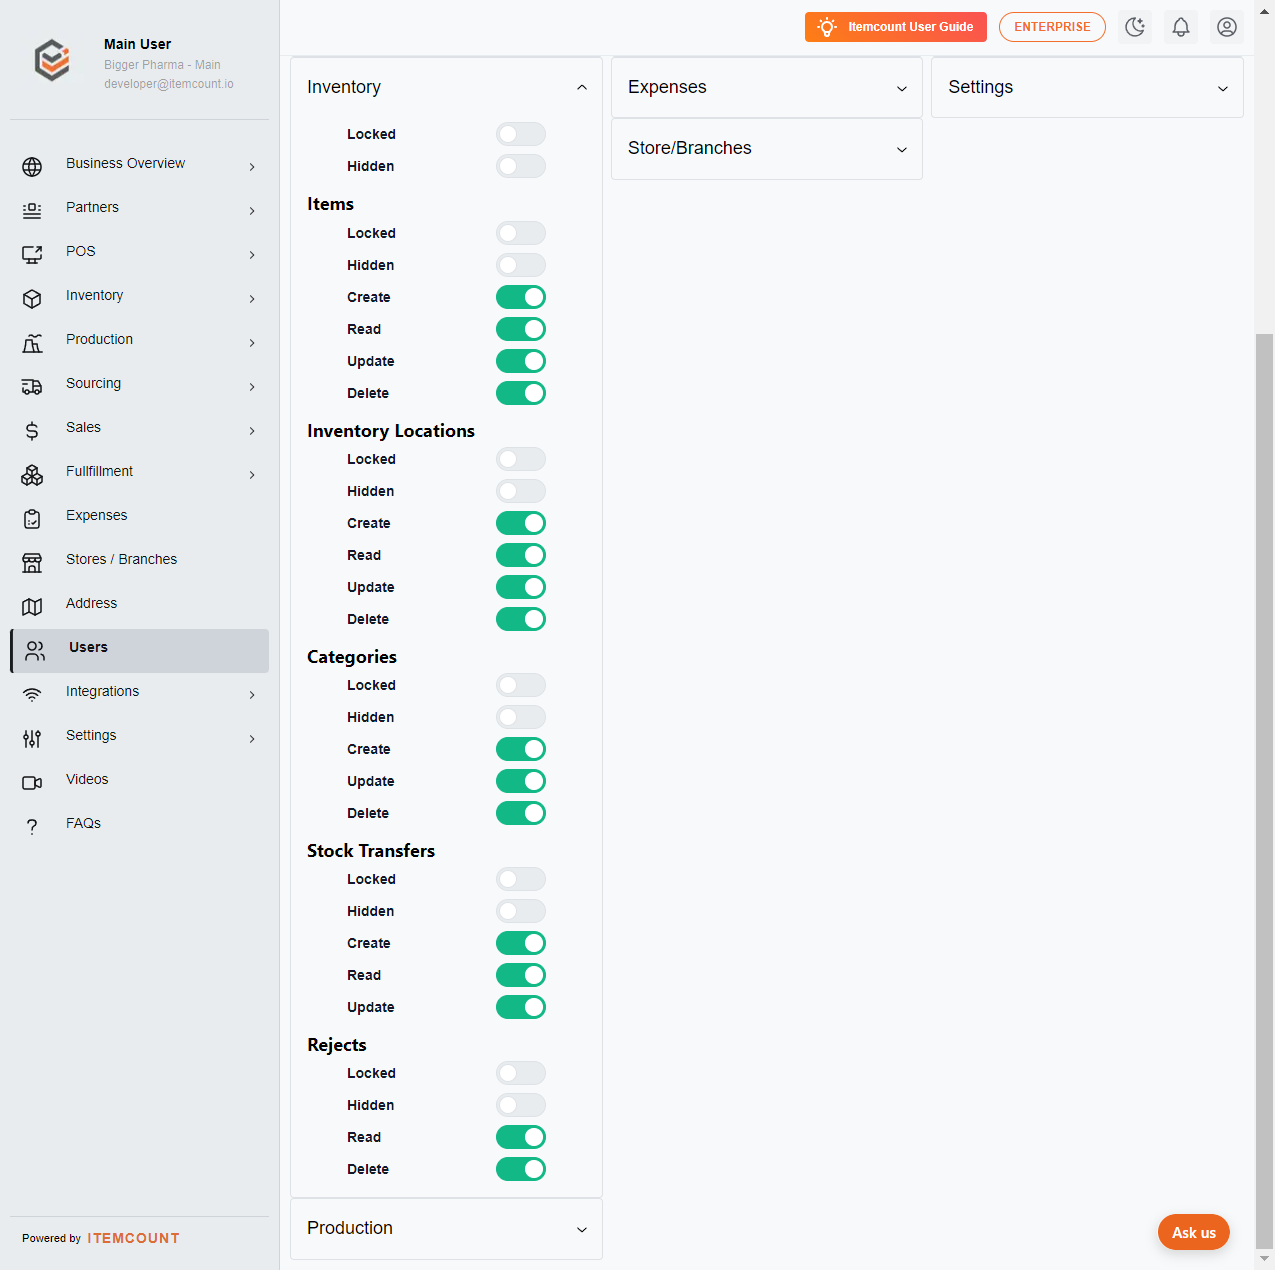Toggle Hidden switch under Items

point(521,265)
